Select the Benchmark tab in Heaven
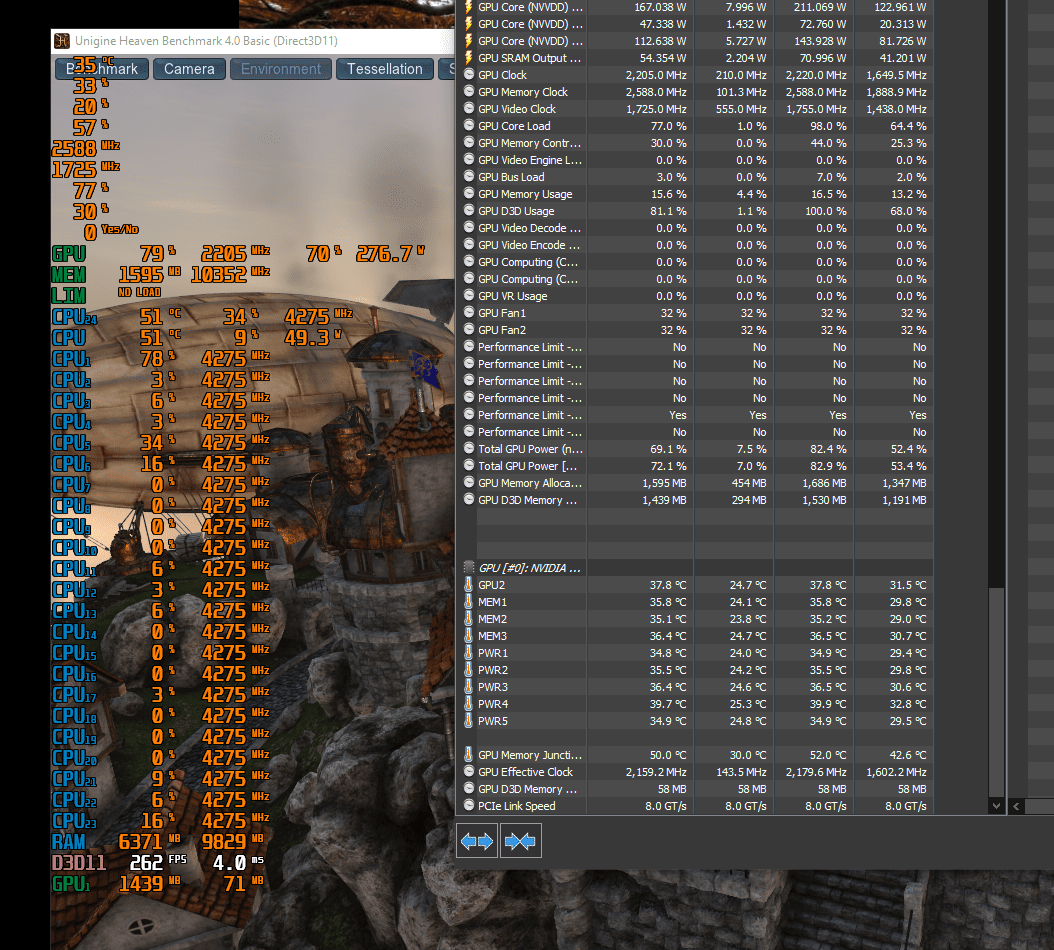 point(102,69)
